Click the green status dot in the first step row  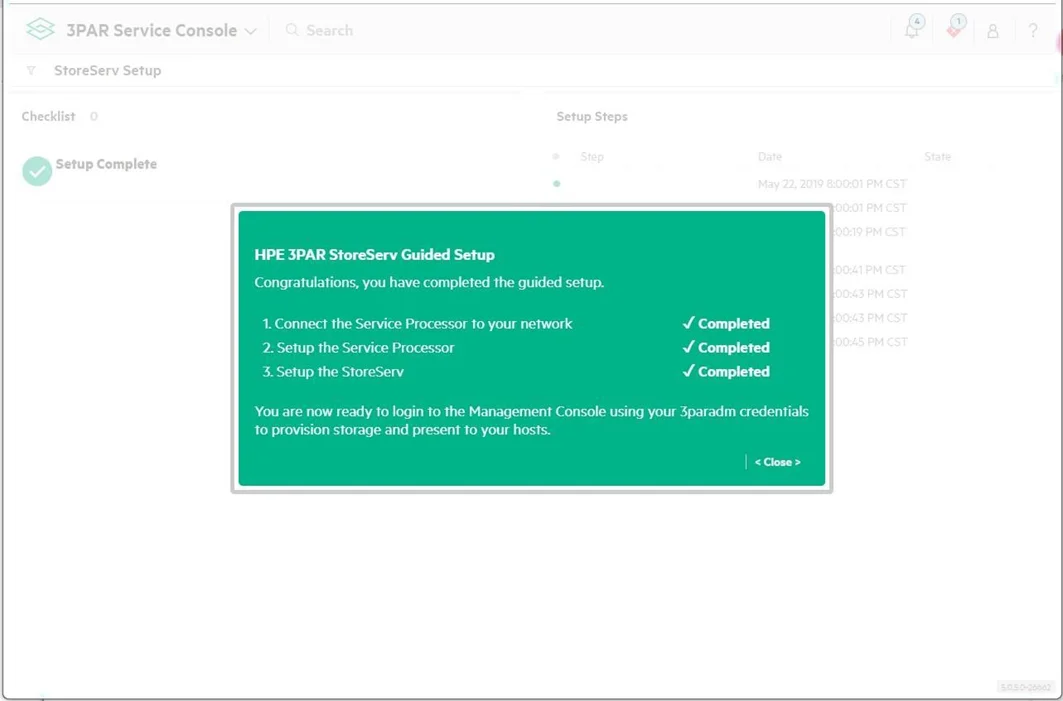pos(557,184)
